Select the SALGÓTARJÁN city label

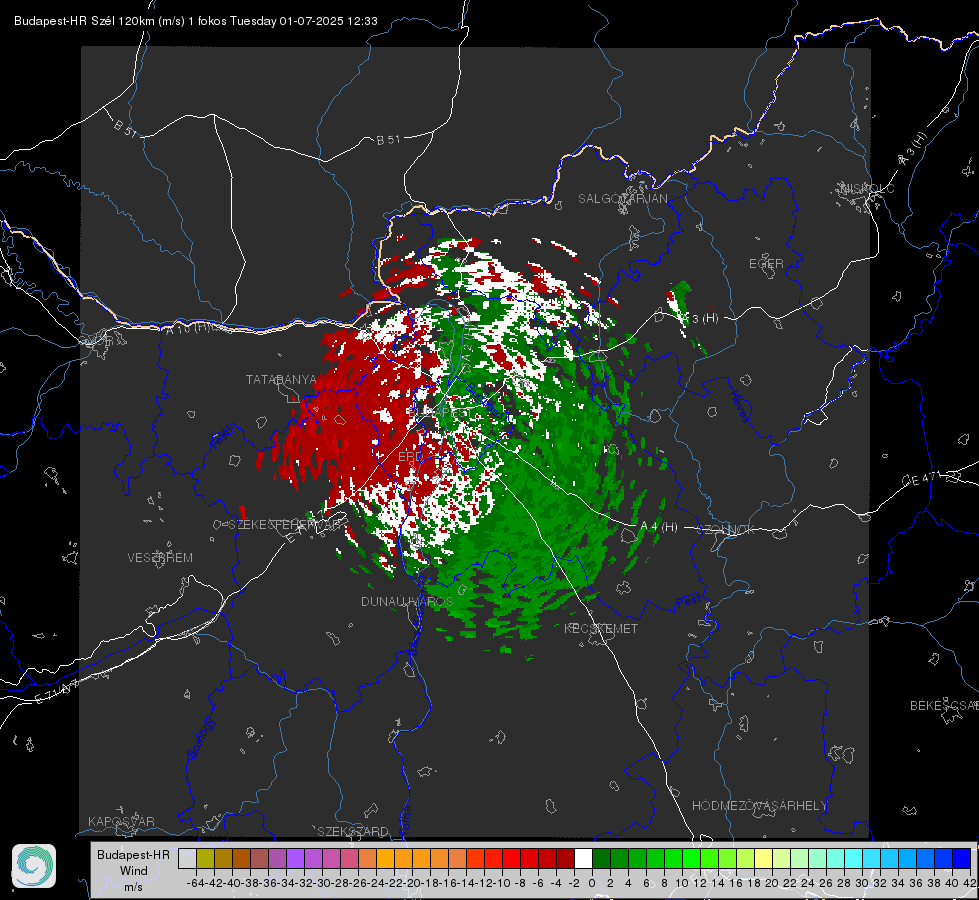[622, 199]
